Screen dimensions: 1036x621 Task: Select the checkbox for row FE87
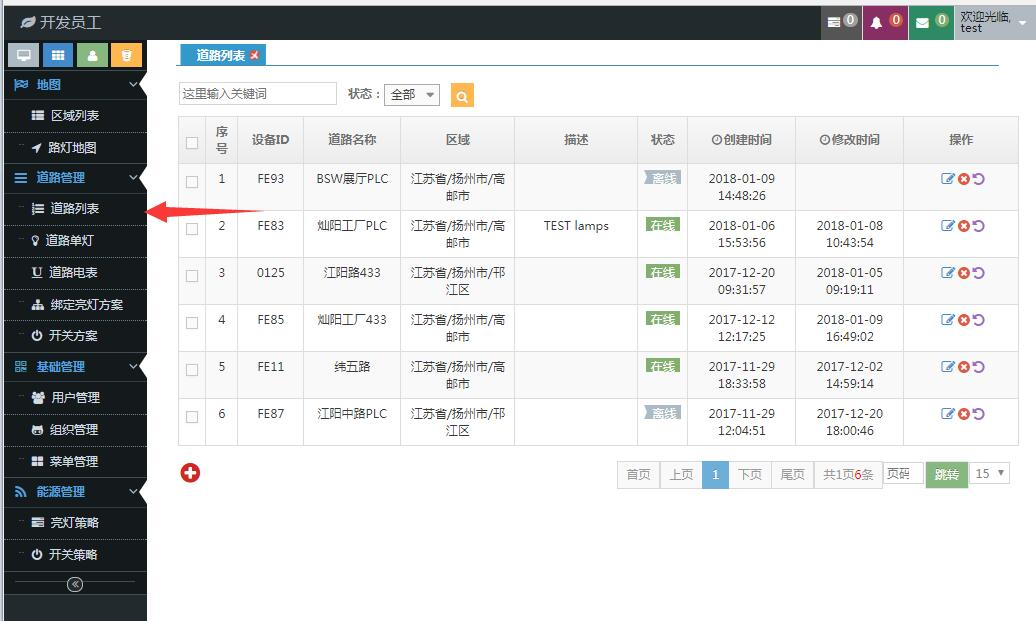192,417
